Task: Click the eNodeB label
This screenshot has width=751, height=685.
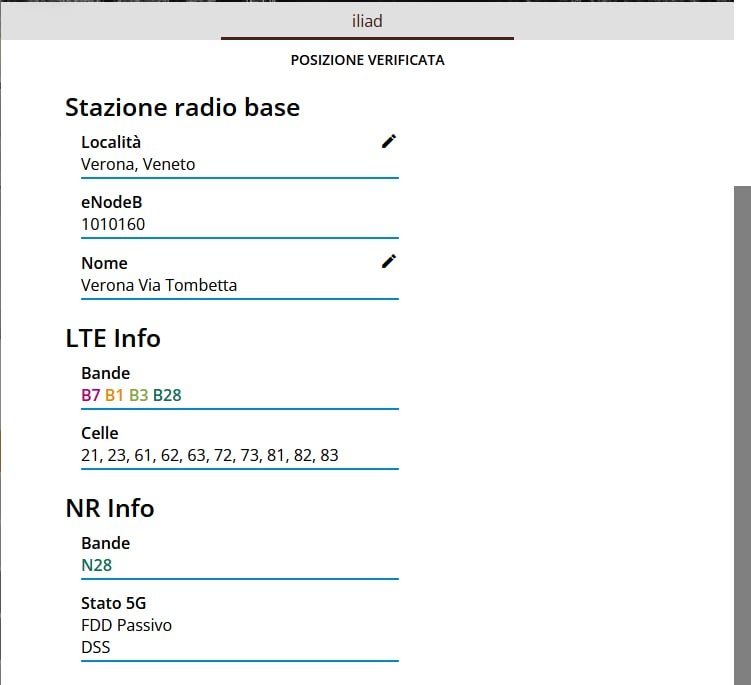Action: 112,202
